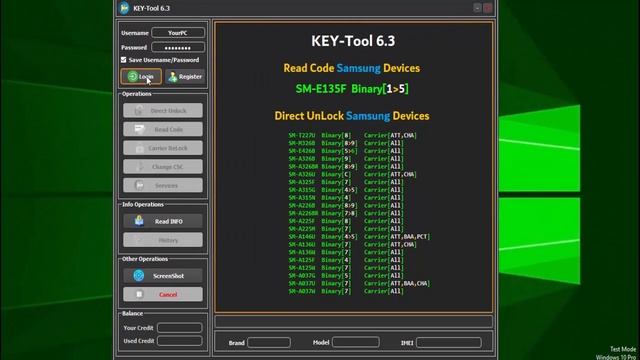
Task: Toggle Save Username/Password checkbox
Action: click(x=124, y=60)
